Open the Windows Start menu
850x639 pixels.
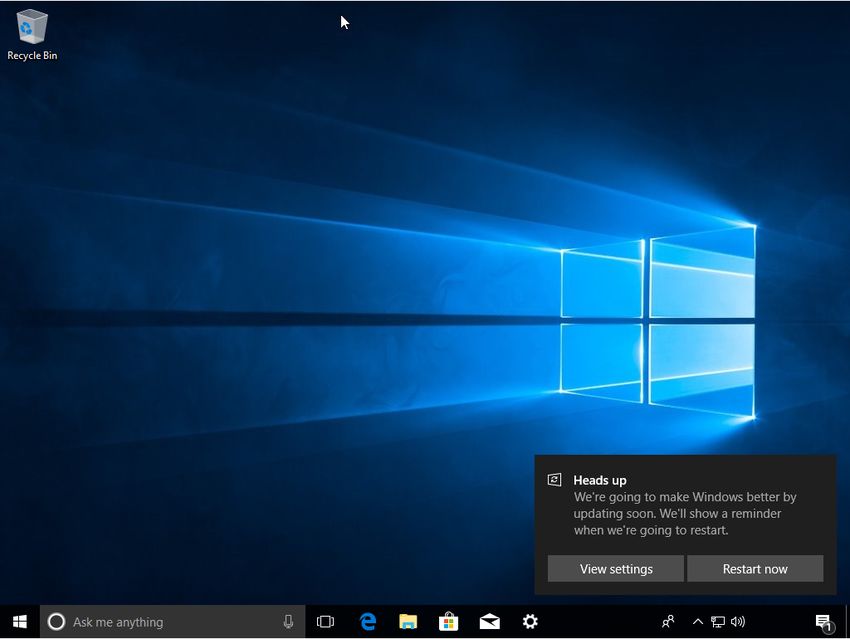[x=20, y=622]
